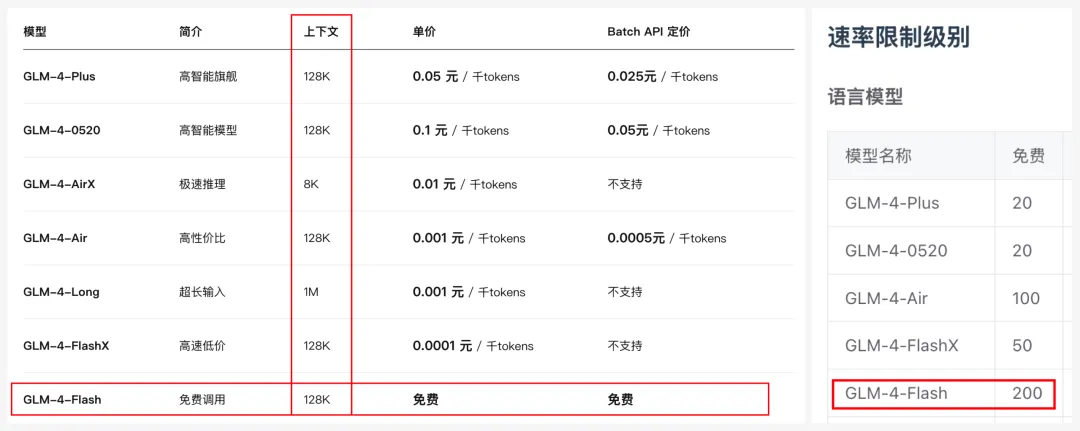
Task: Click the 1M context value for GLM-4-Long
Action: click(x=313, y=292)
